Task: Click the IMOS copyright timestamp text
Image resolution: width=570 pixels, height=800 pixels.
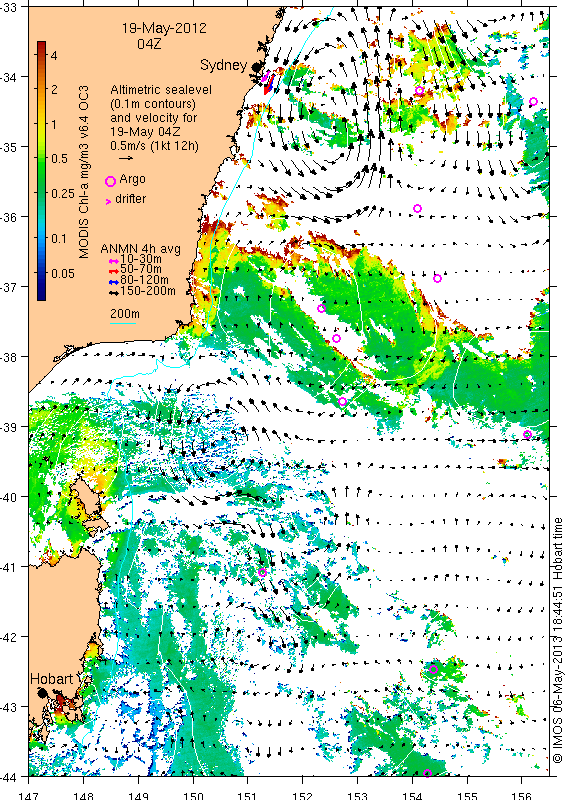Action: (558, 640)
